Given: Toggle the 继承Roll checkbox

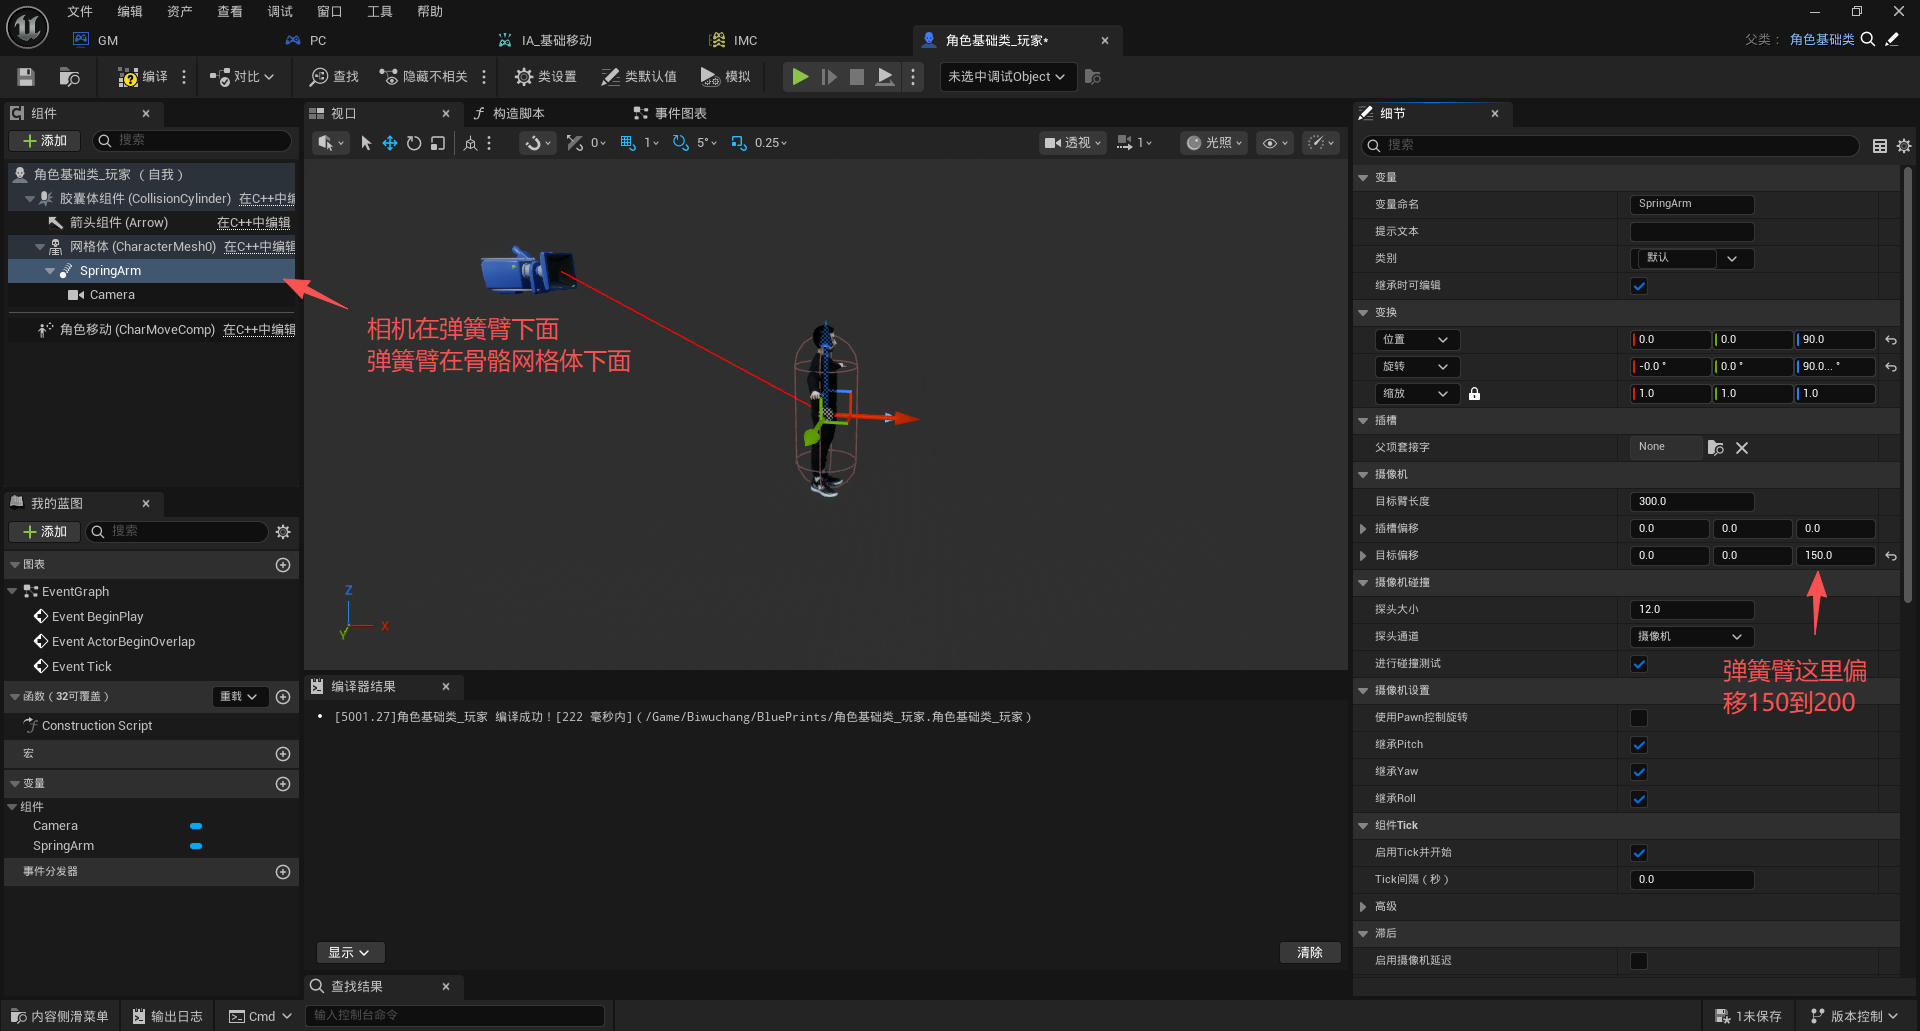Looking at the screenshot, I should click(1639, 799).
